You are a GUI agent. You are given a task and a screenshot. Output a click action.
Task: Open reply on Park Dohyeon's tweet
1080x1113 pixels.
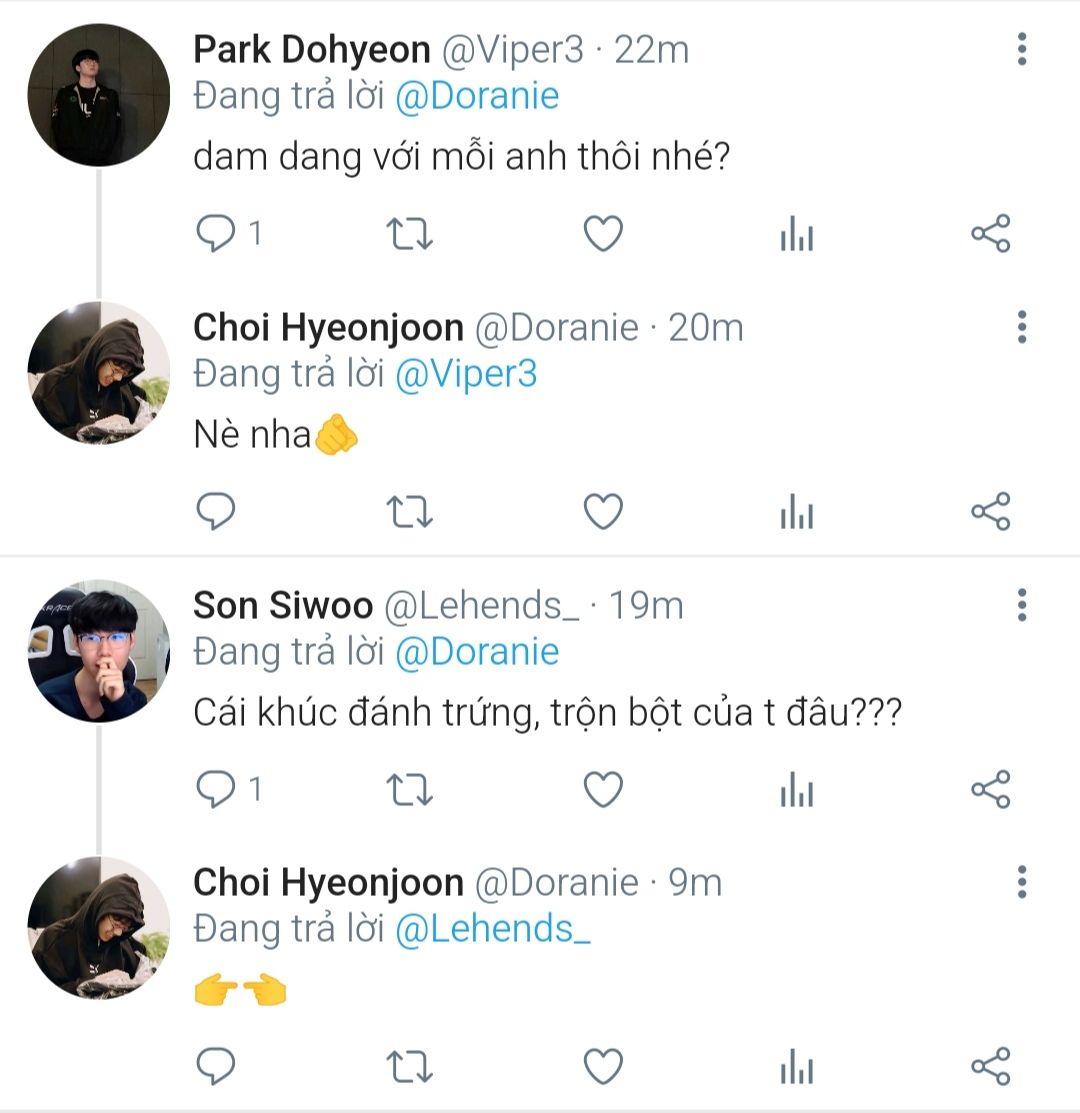[x=216, y=234]
